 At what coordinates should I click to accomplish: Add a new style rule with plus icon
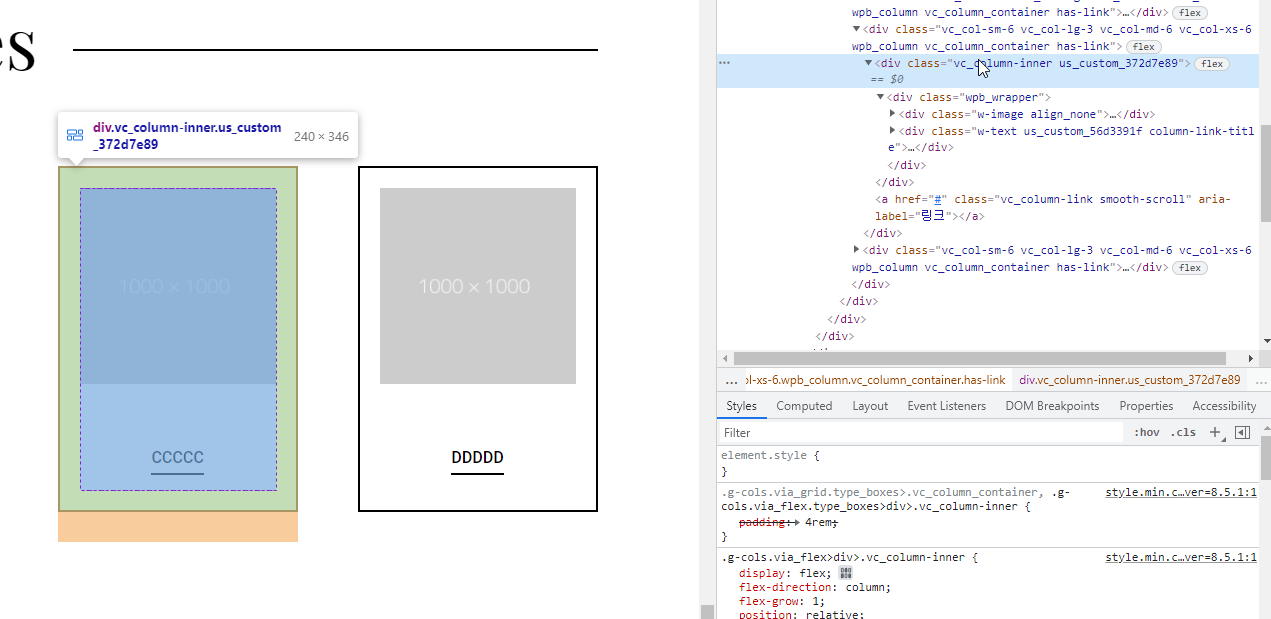click(1215, 432)
